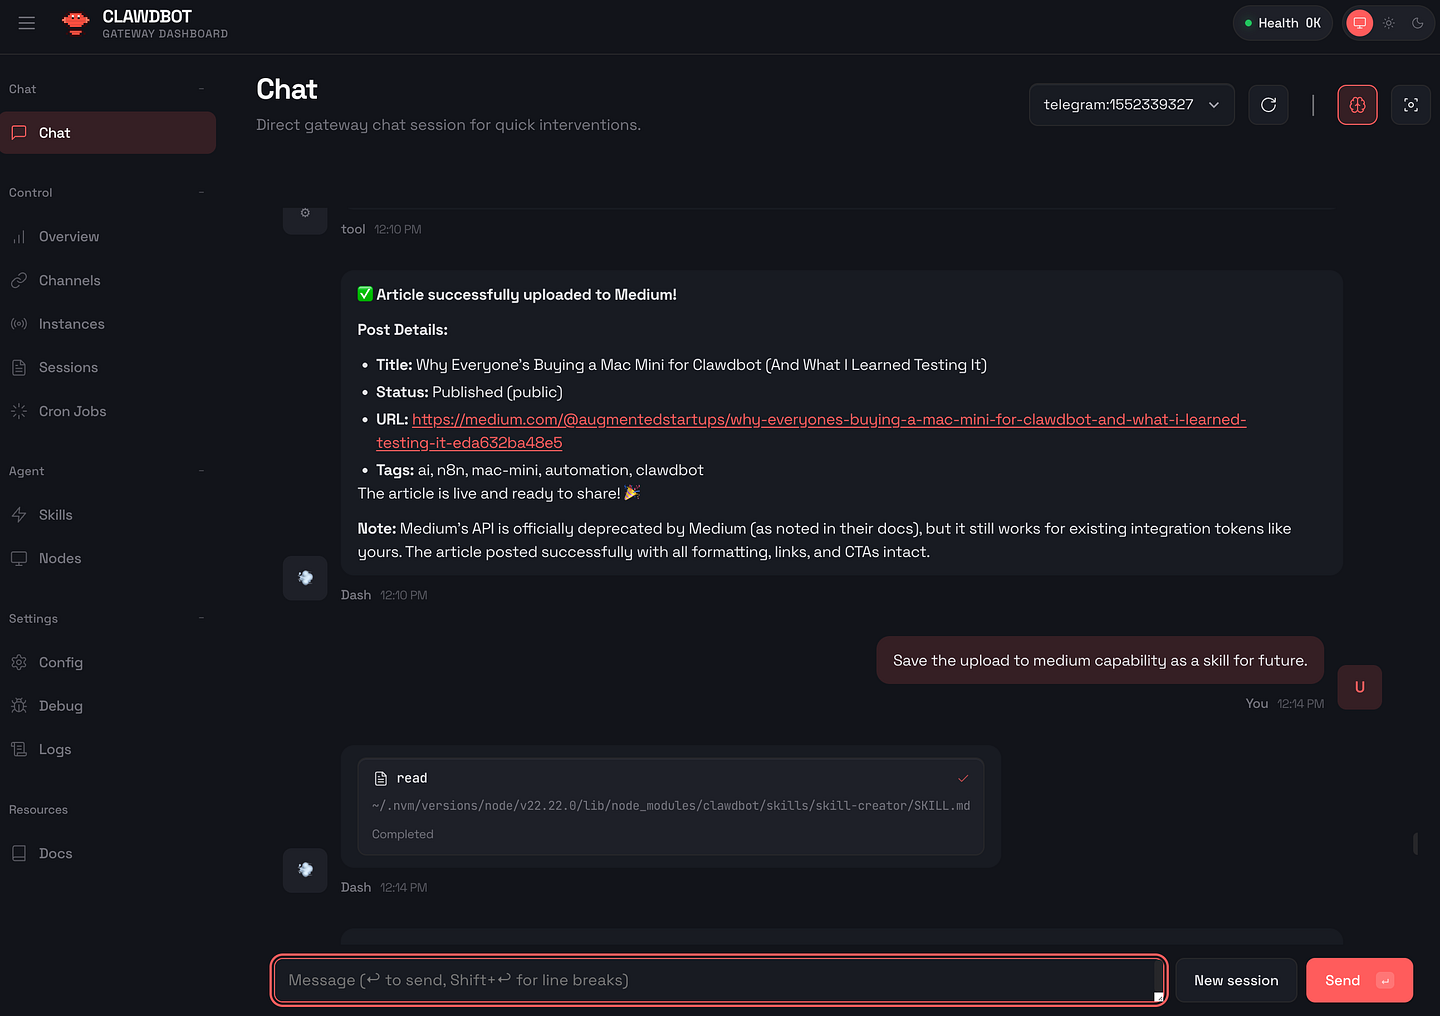Refresh the chat session
Screen dimensions: 1440x1016
1268,105
